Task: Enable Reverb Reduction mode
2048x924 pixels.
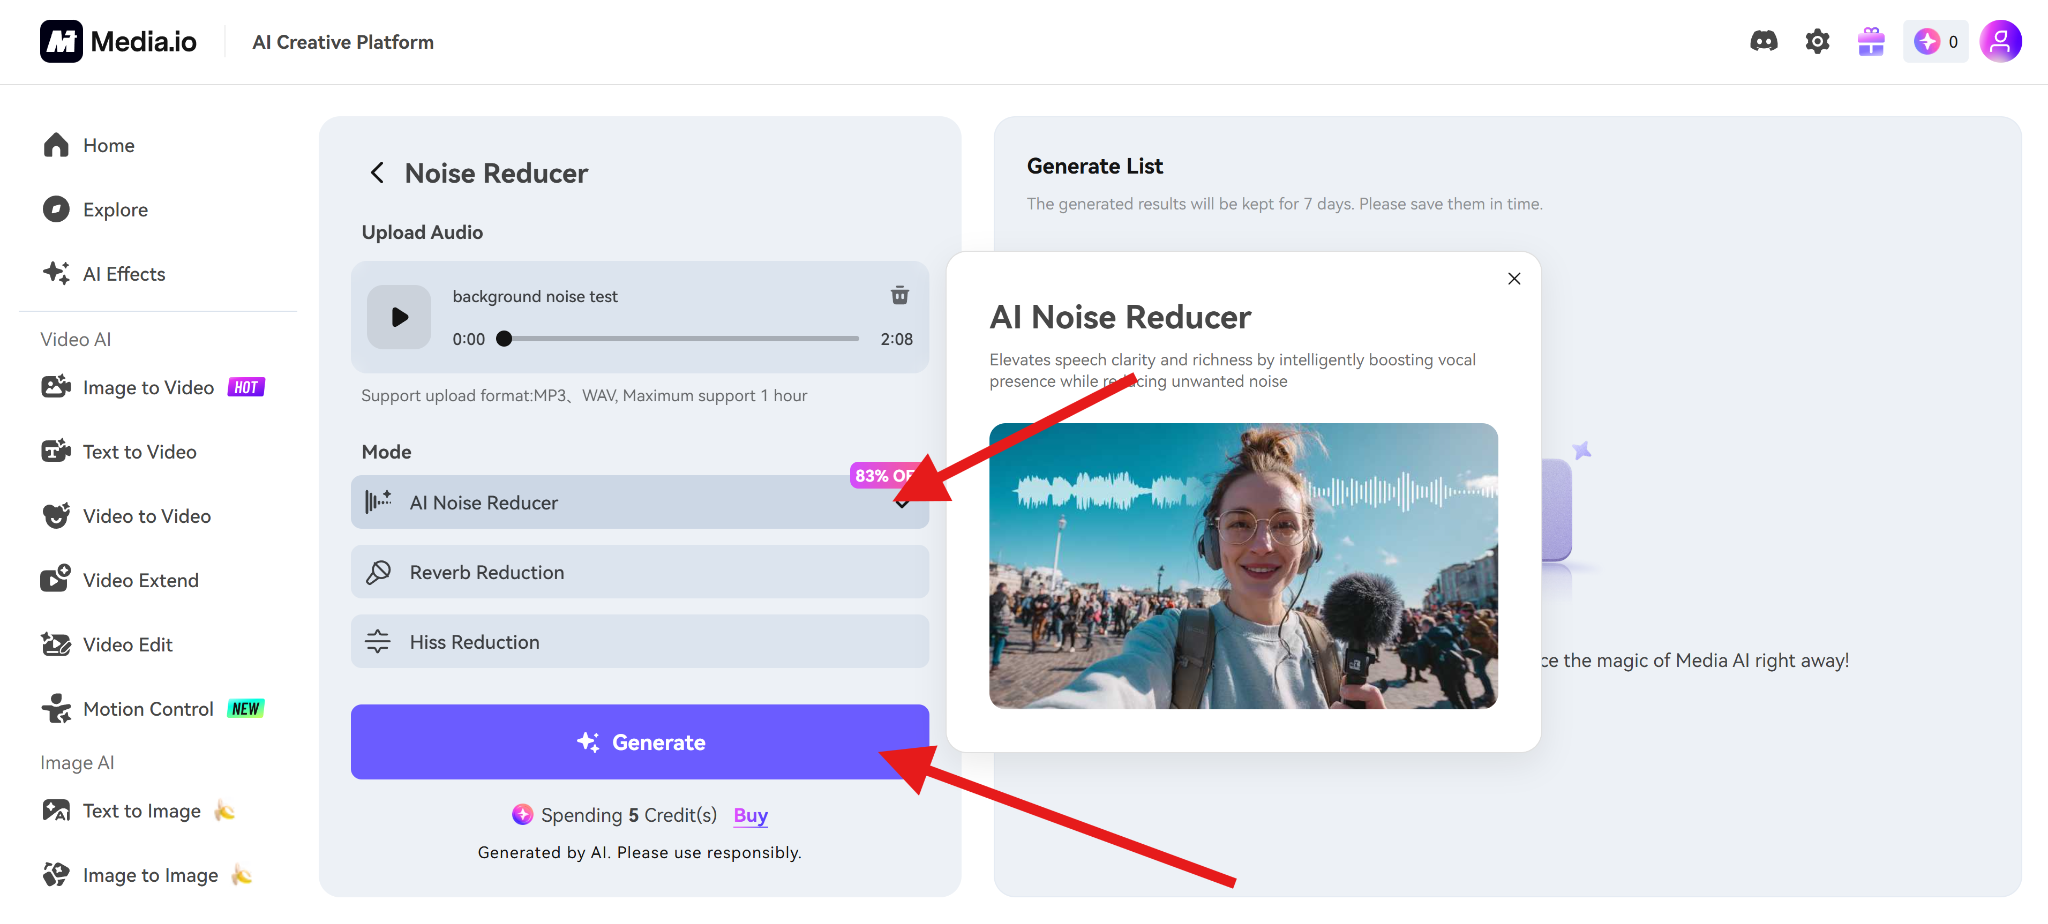Action: click(x=639, y=571)
